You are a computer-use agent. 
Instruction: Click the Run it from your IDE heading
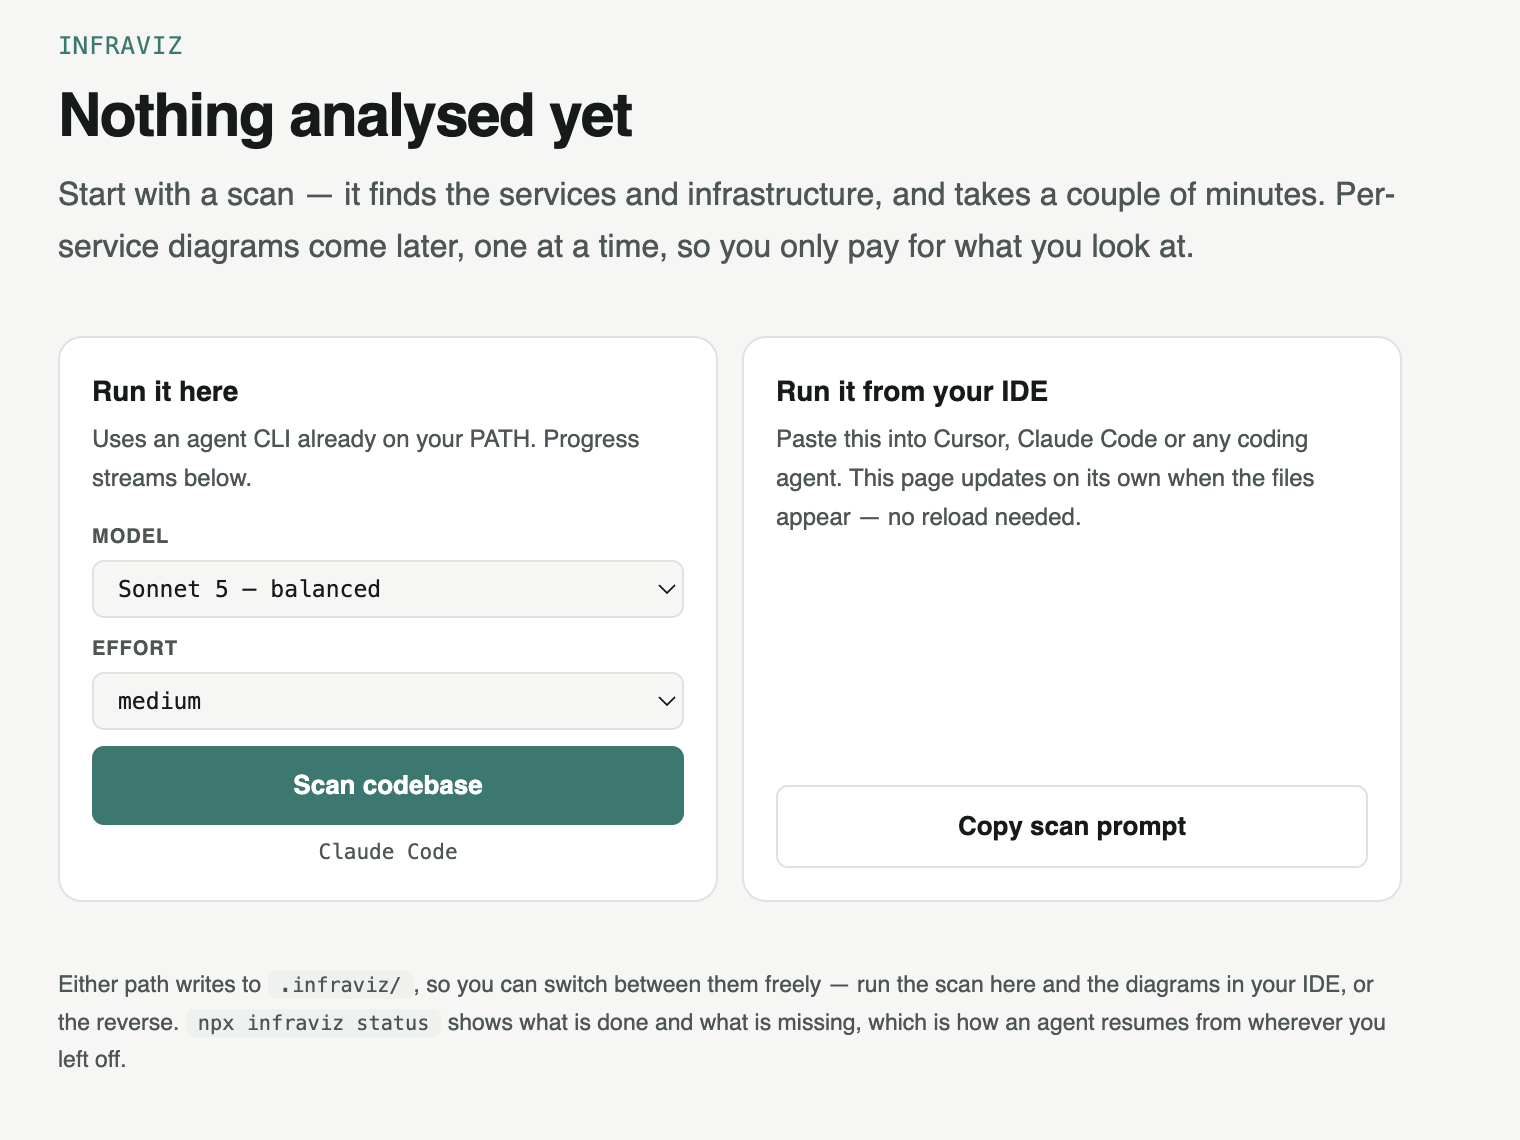coord(911,391)
